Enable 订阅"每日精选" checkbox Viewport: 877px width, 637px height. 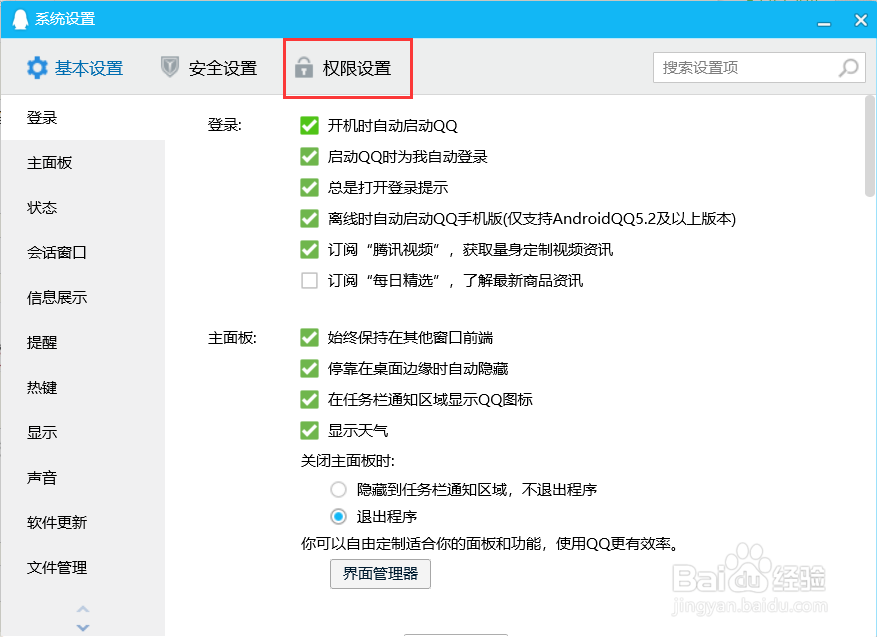[309, 281]
